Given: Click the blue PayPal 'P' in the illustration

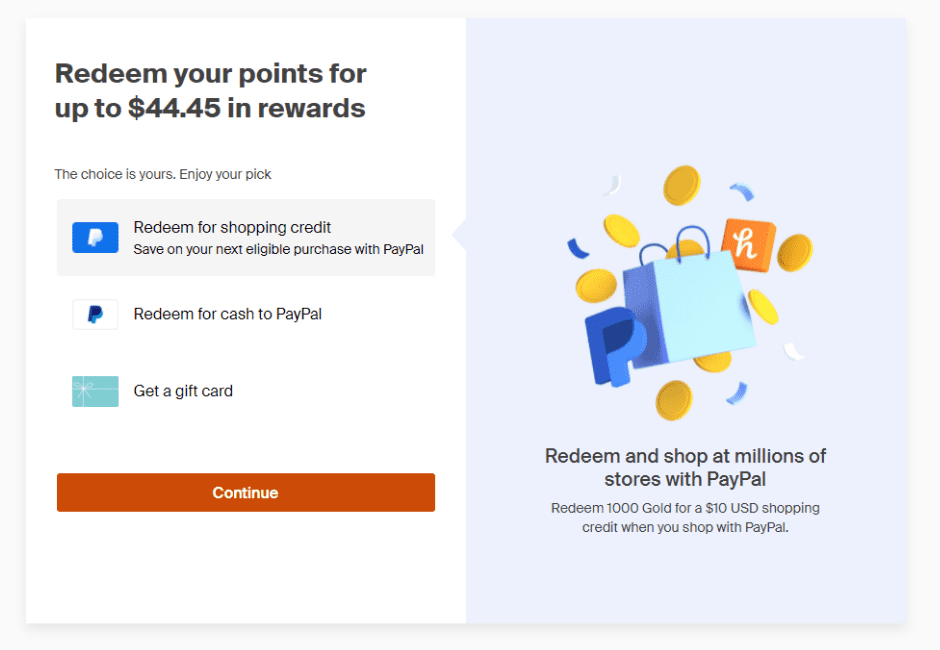Looking at the screenshot, I should [617, 345].
